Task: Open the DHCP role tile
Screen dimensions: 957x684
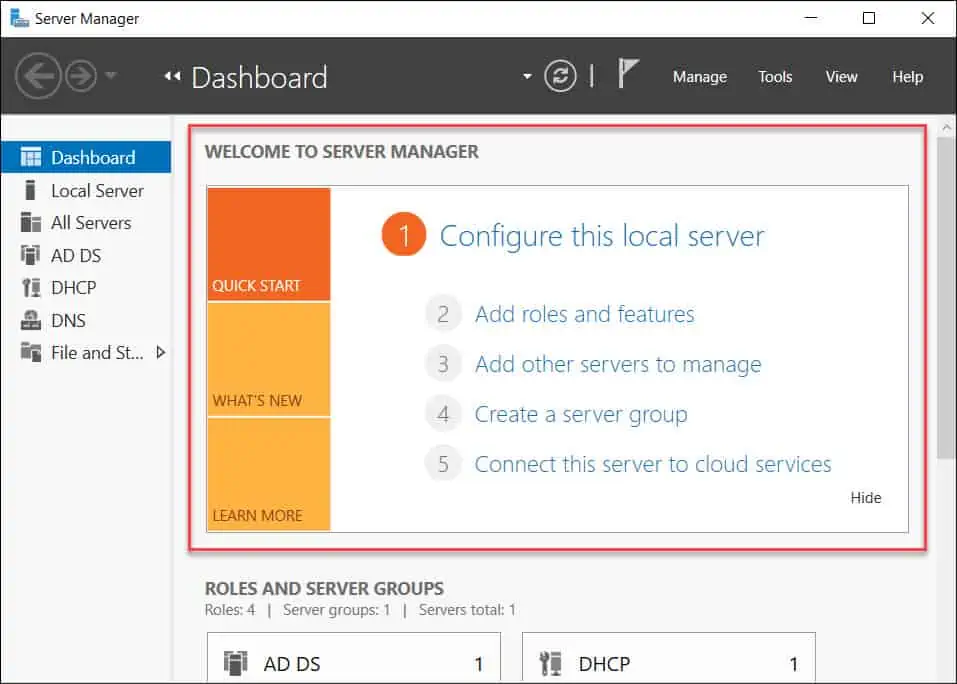Action: [x=669, y=658]
